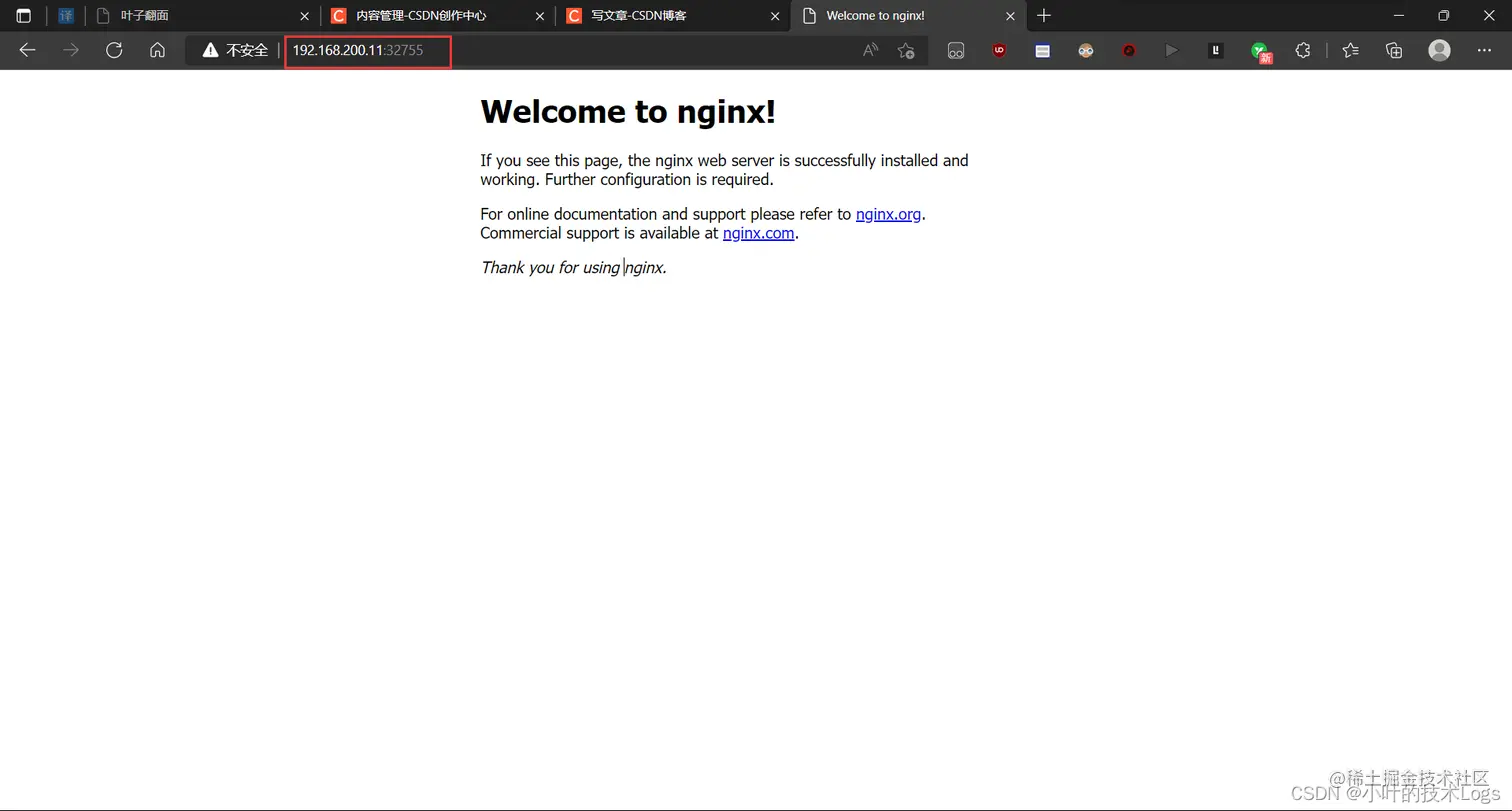Activate the Read Aloud icon

pyautogui.click(x=871, y=50)
